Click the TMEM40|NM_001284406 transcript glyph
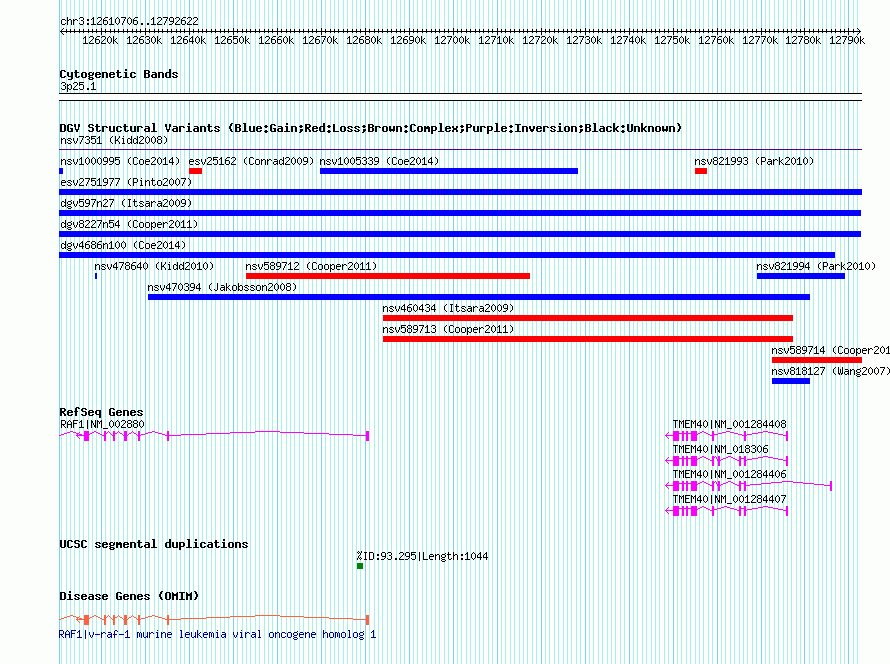This screenshot has height=664, width=890. [x=748, y=486]
